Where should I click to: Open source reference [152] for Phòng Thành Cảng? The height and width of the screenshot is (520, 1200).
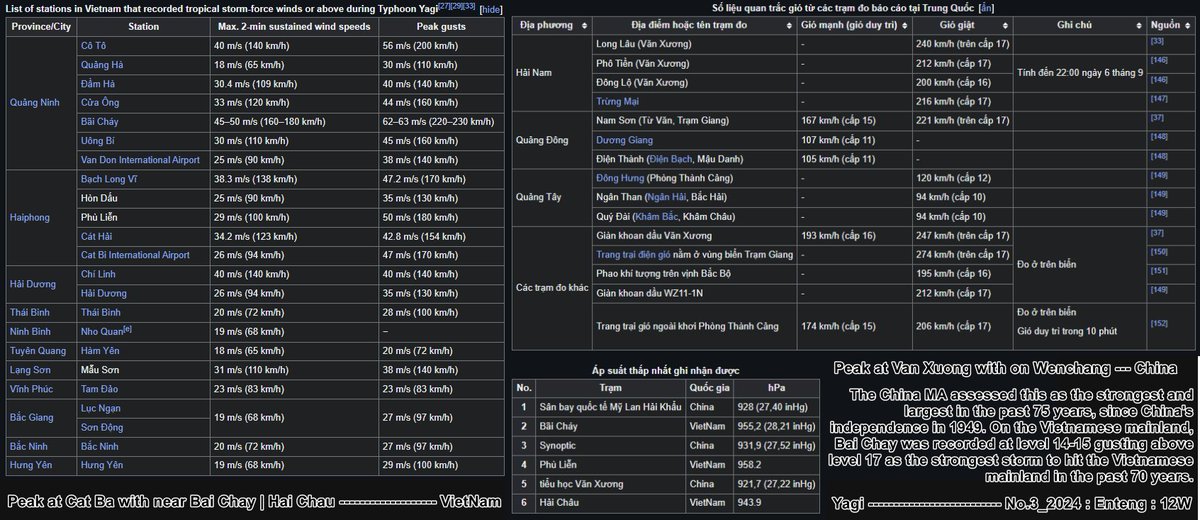(1158, 323)
